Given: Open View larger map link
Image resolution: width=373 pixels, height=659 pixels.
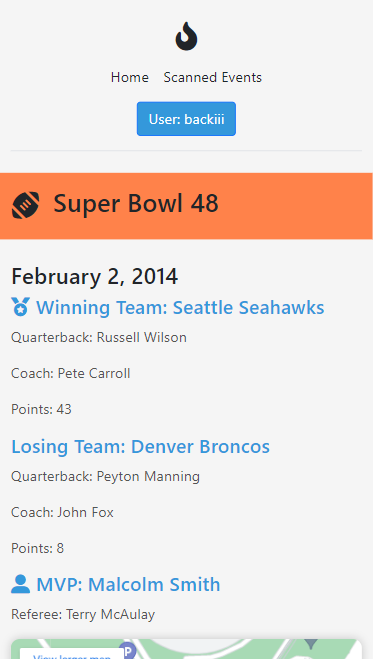Looking at the screenshot, I should [x=72, y=655].
